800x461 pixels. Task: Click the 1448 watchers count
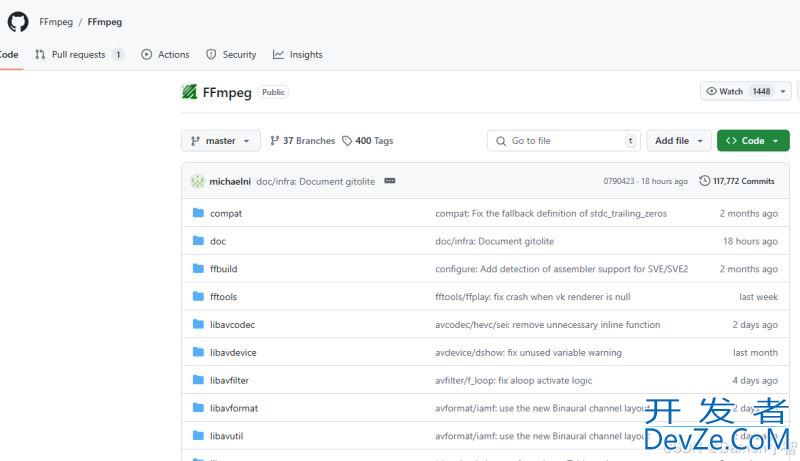[x=761, y=91]
